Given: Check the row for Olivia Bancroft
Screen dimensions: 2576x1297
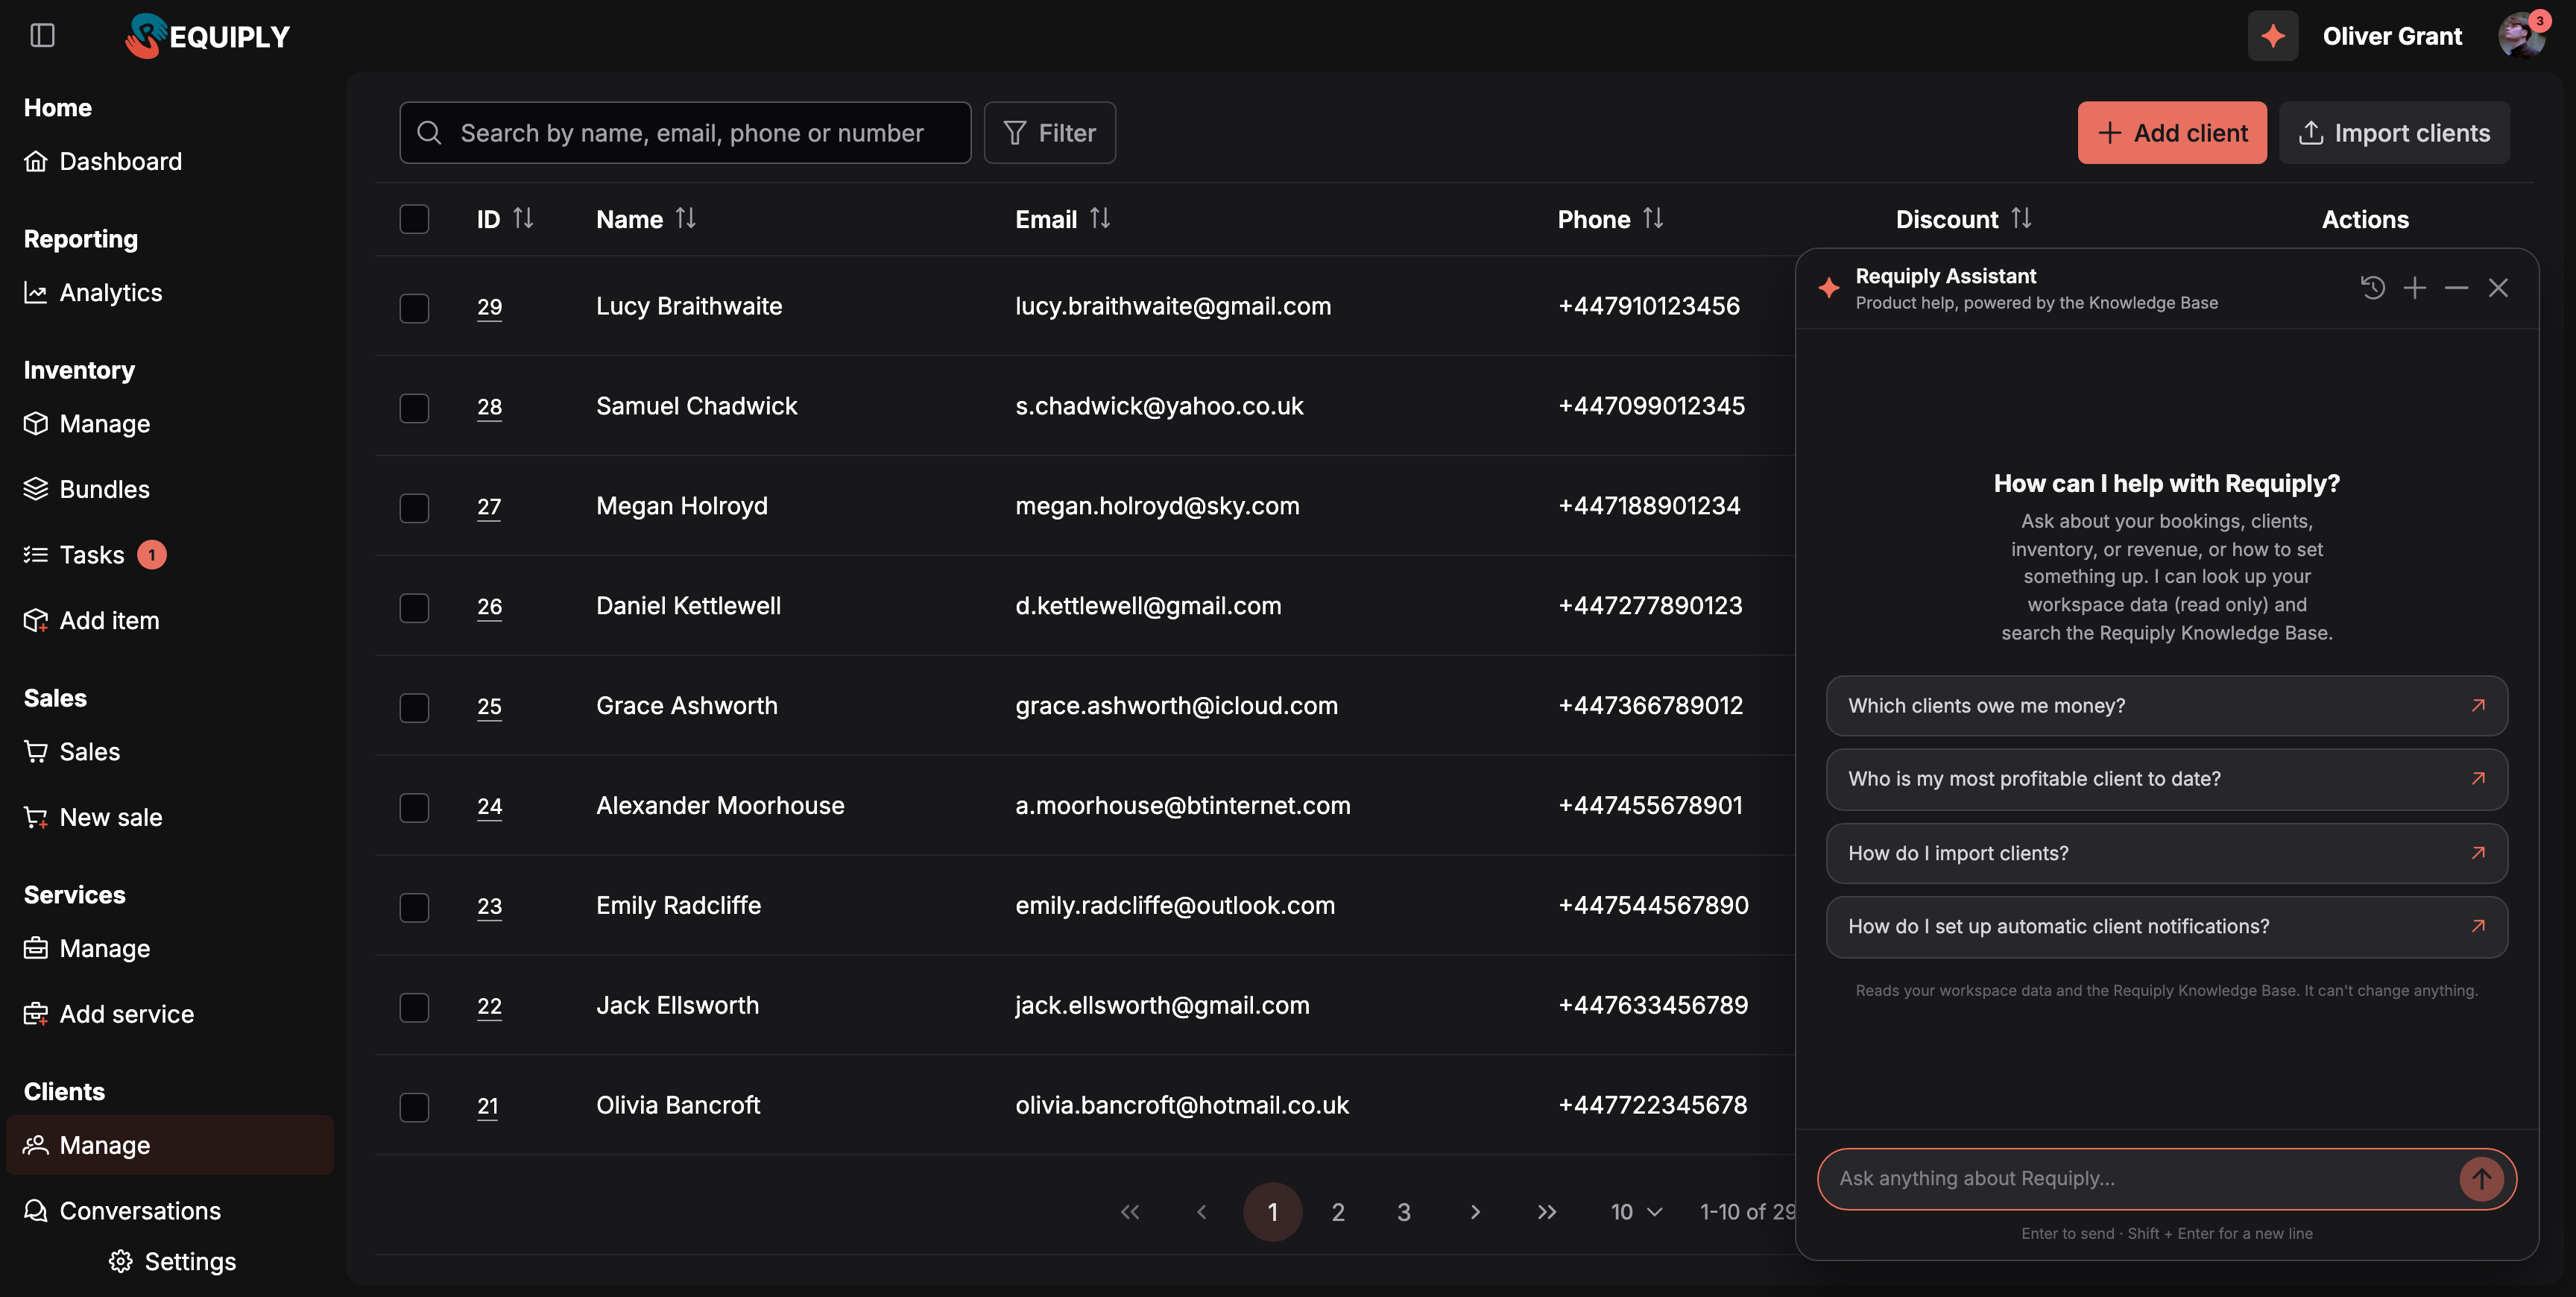Looking at the screenshot, I should pyautogui.click(x=414, y=1107).
